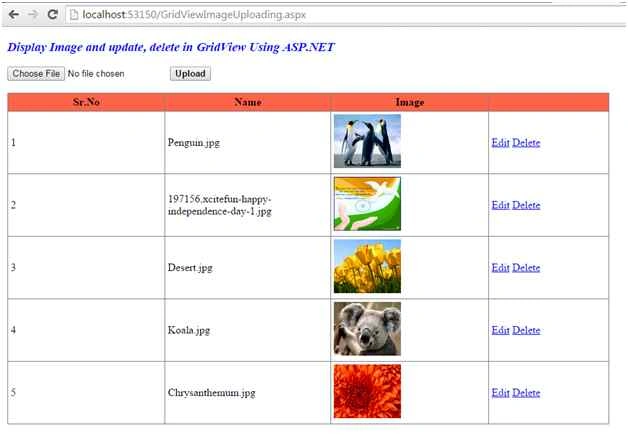Open the Penguin image thumbnail
Image resolution: width=628 pixels, height=435 pixels.
click(367, 141)
